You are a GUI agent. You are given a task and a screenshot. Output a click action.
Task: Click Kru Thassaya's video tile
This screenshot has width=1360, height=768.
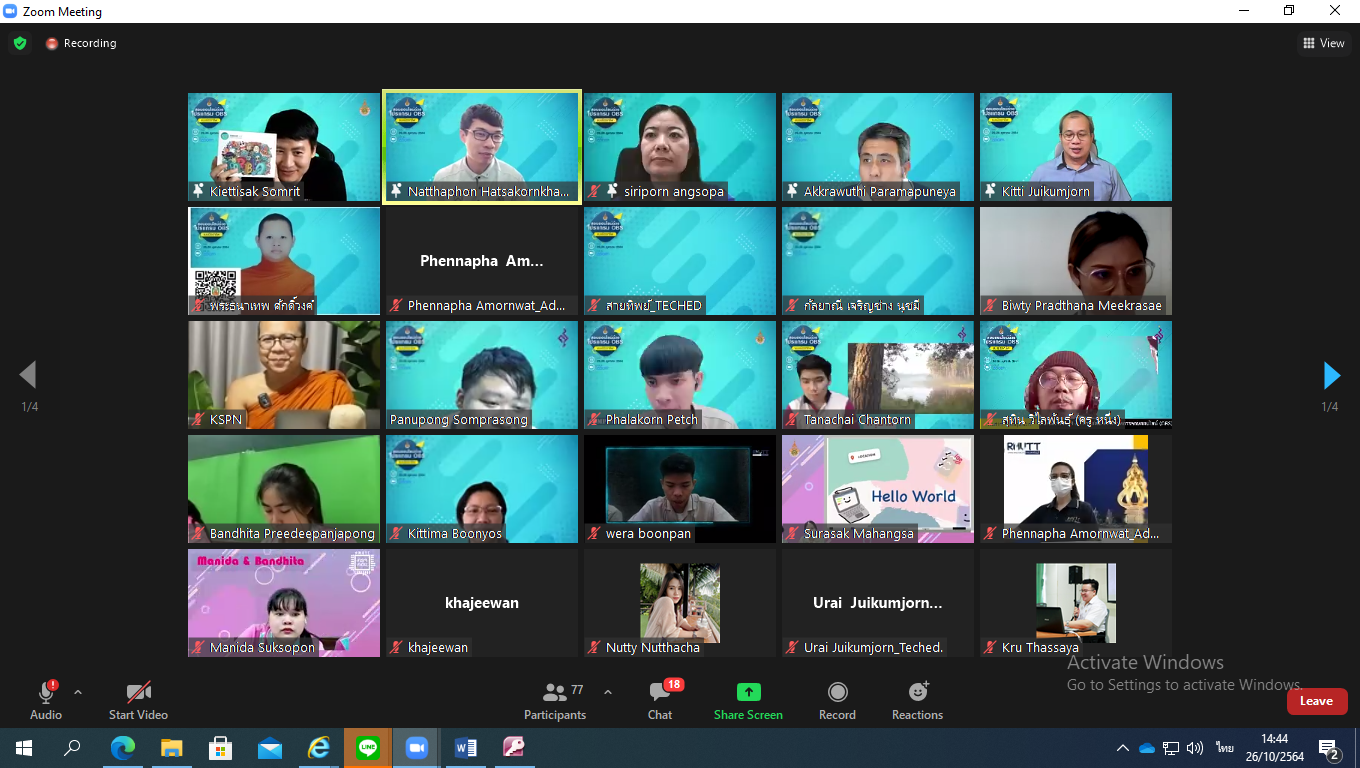point(1076,603)
